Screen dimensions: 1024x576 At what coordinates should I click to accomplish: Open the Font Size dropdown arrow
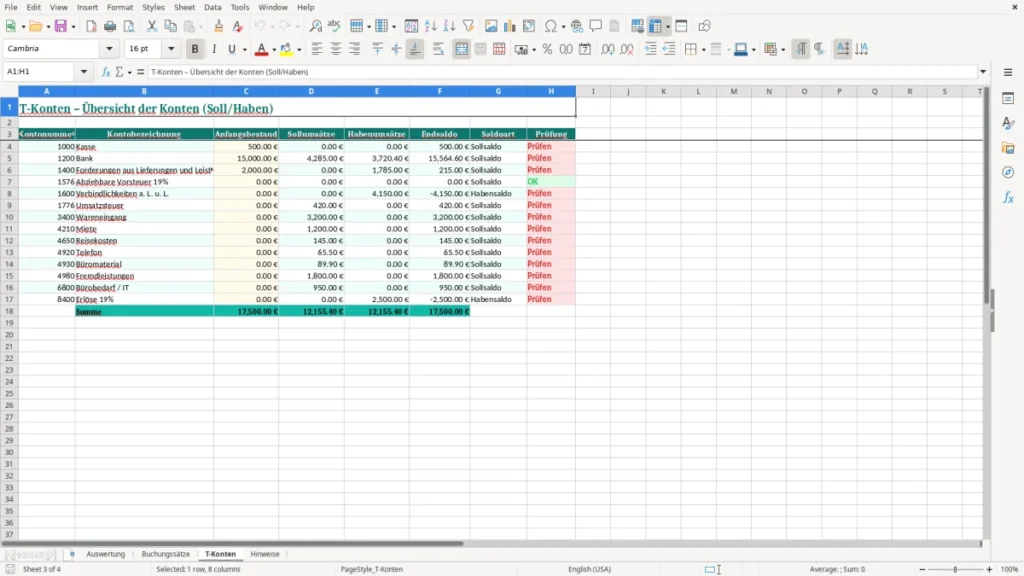click(171, 48)
